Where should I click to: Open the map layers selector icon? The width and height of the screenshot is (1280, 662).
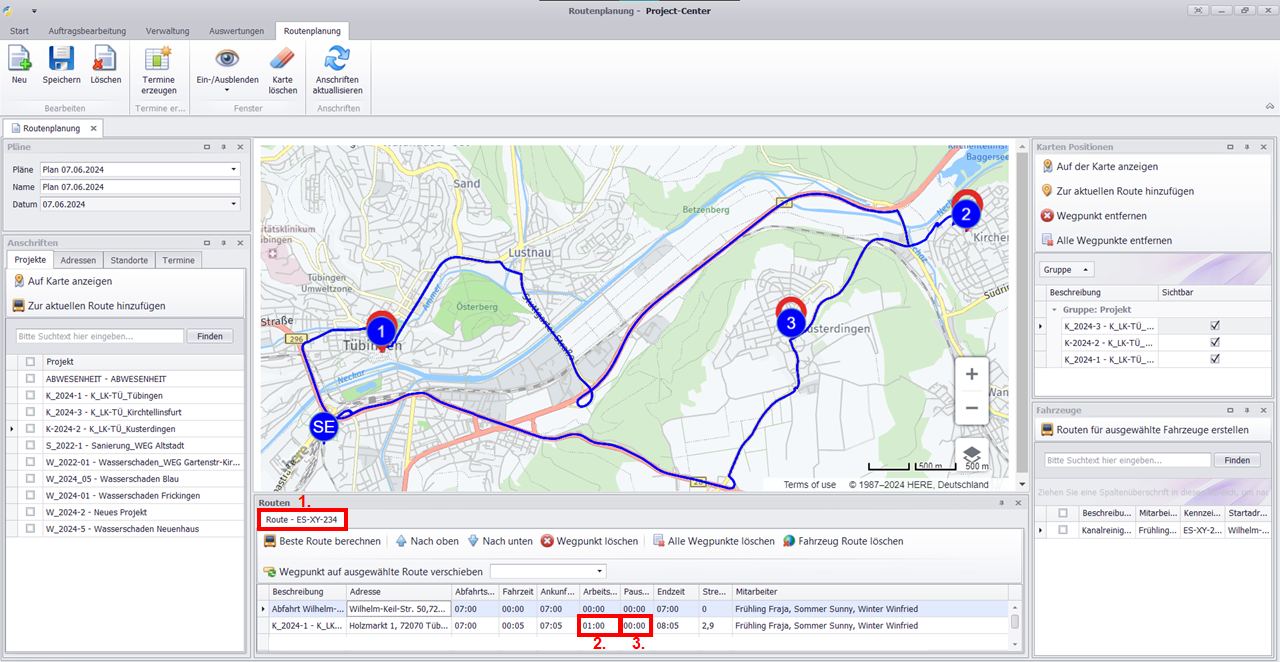971,454
